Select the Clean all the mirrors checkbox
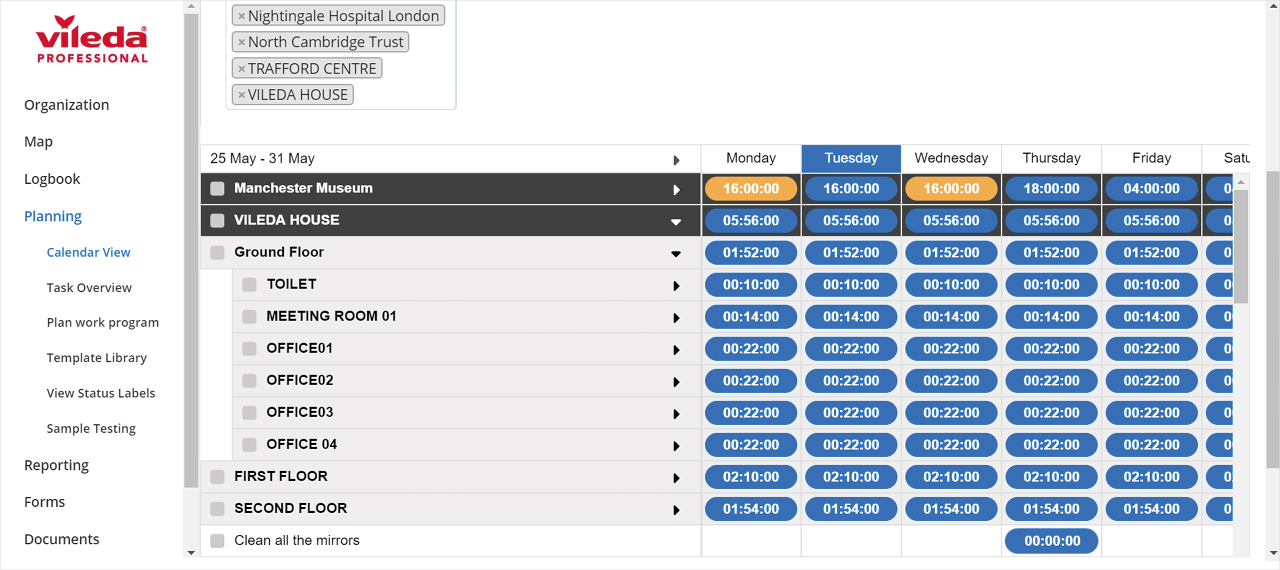1280x570 pixels. click(x=217, y=541)
